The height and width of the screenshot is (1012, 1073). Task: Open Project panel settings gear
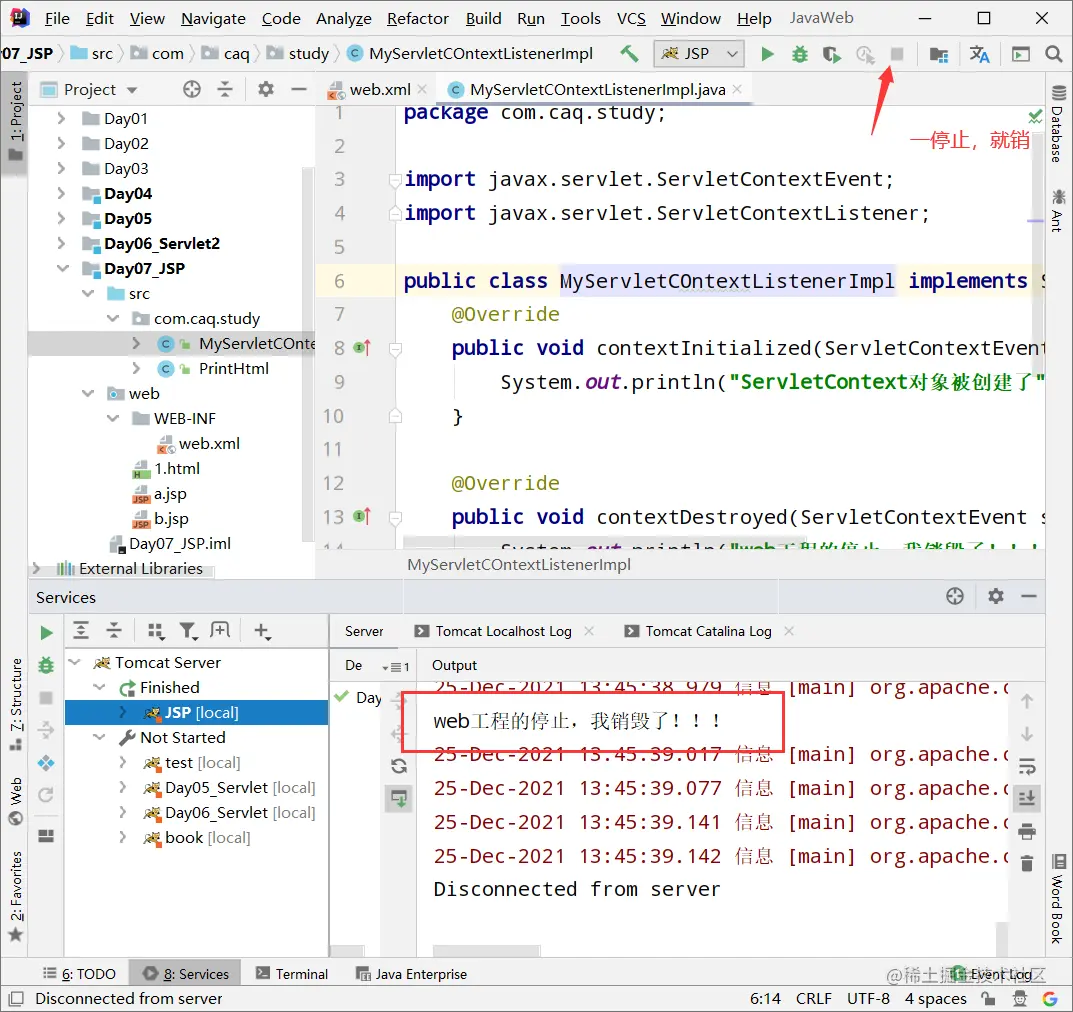pyautogui.click(x=266, y=89)
